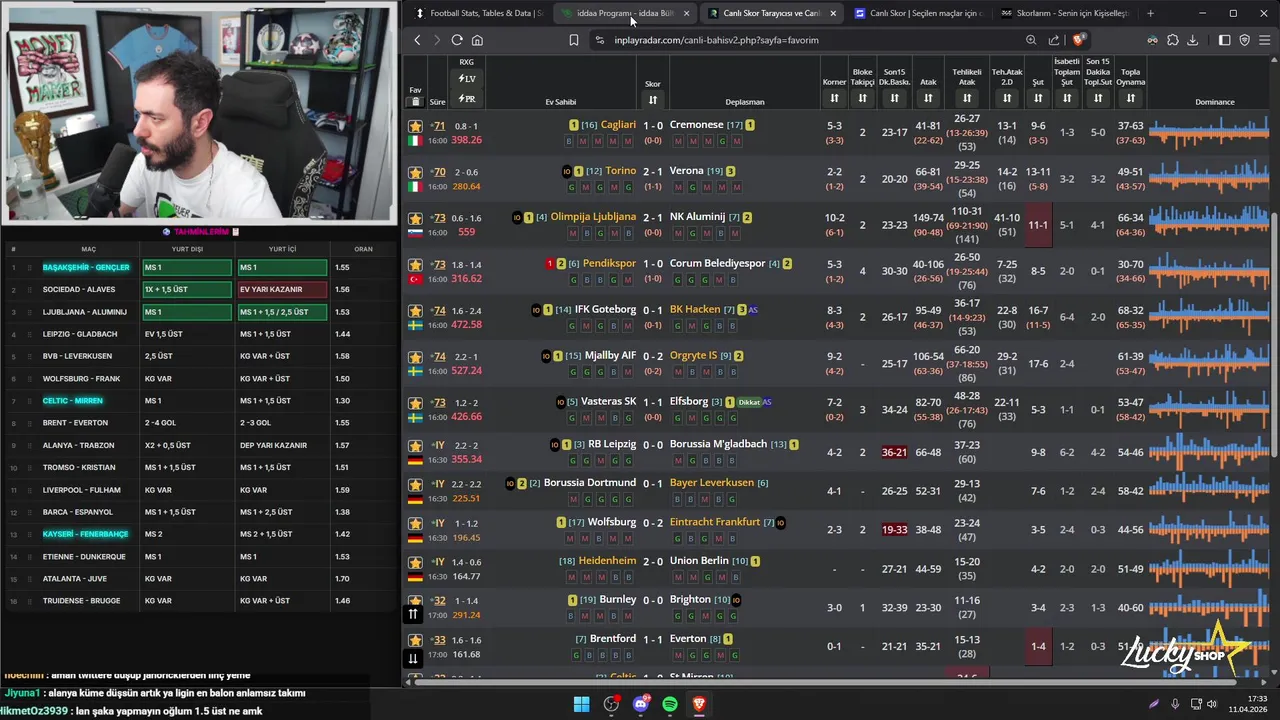Switch to Canlı Skor Seçilen maçlar tab
The width and height of the screenshot is (1280, 720).
918,13
